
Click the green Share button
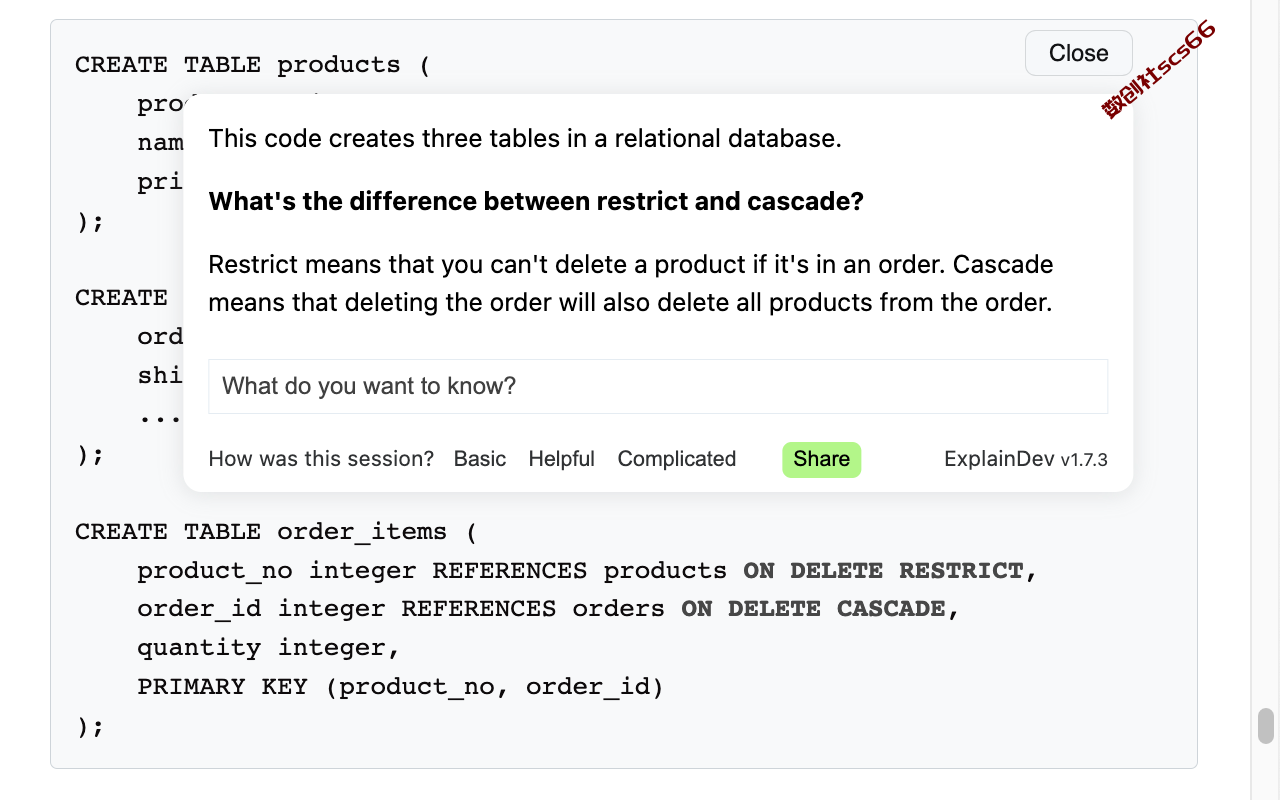pos(821,459)
